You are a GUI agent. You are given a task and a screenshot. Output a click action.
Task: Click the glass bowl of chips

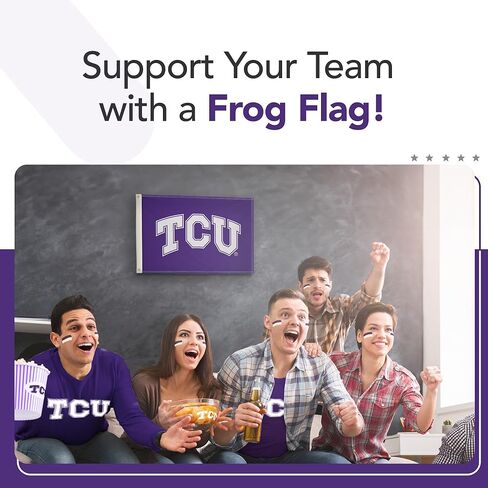click(x=194, y=413)
